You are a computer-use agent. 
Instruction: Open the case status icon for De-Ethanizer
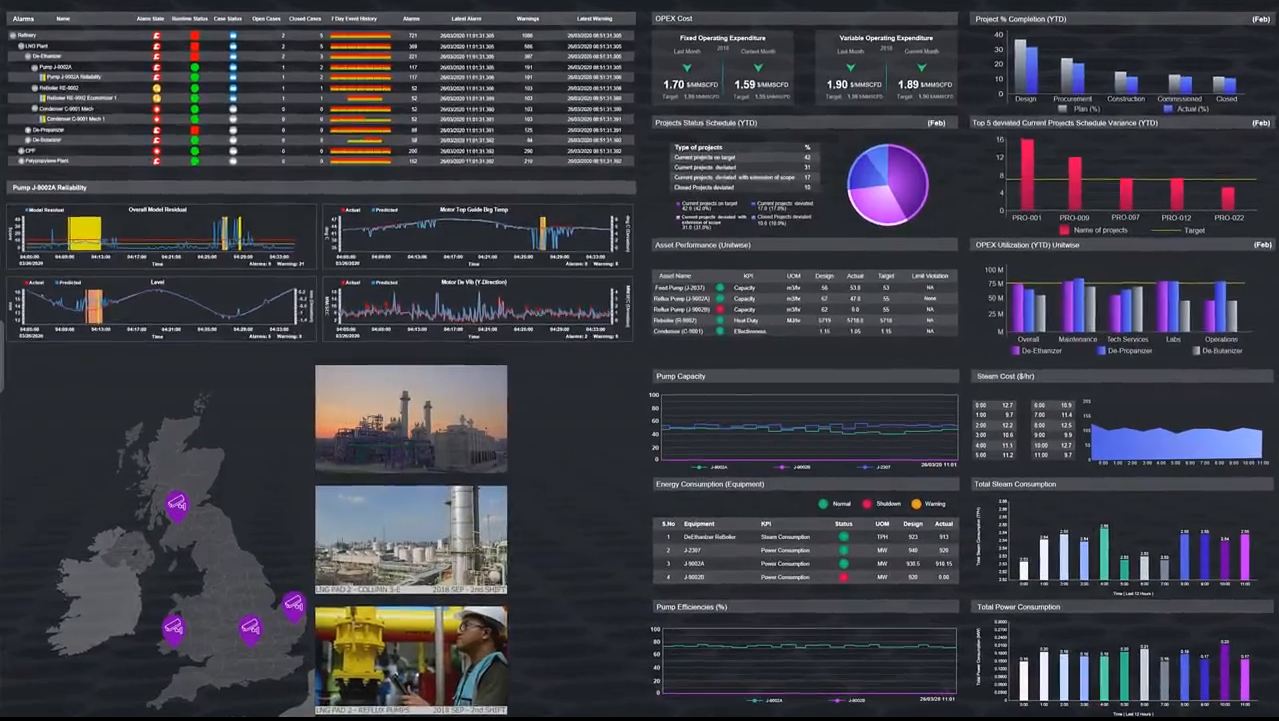click(233, 56)
